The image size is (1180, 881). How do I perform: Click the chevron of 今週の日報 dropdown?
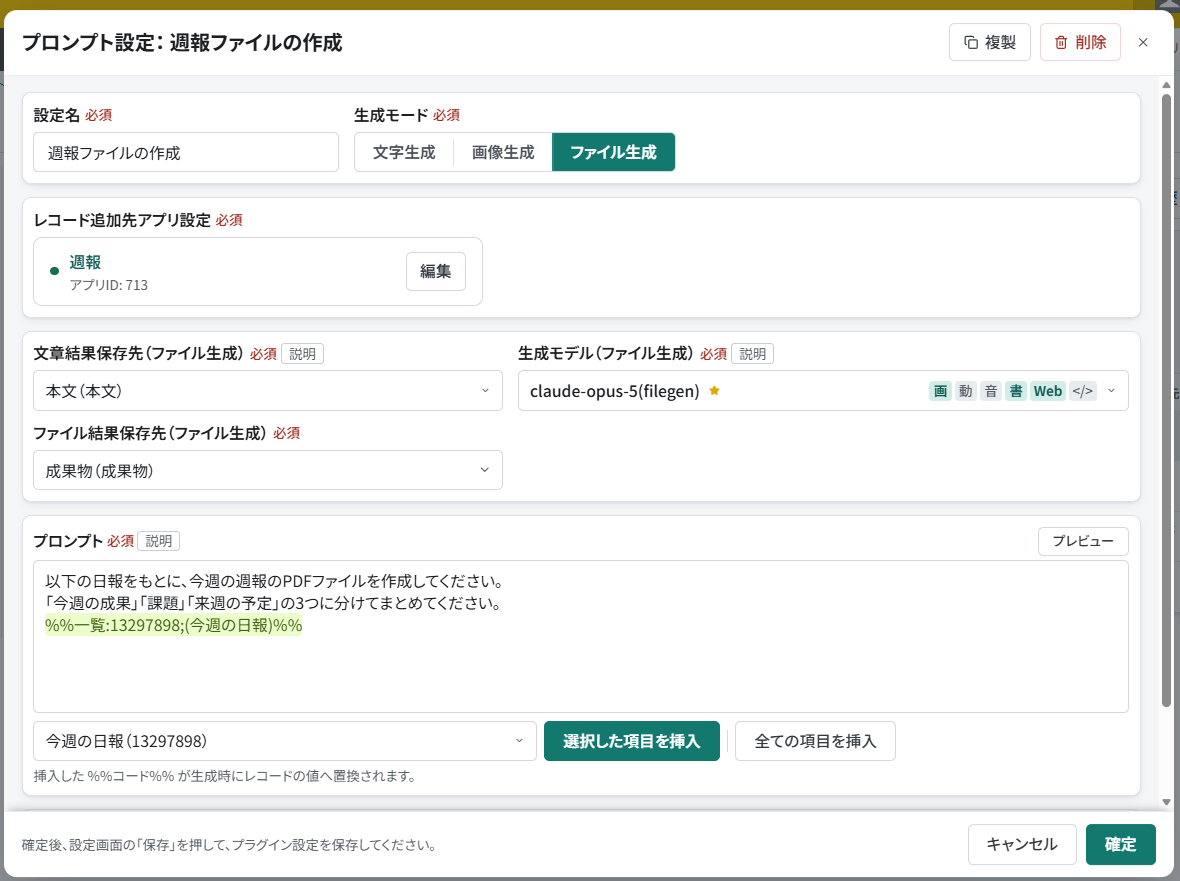coord(519,741)
